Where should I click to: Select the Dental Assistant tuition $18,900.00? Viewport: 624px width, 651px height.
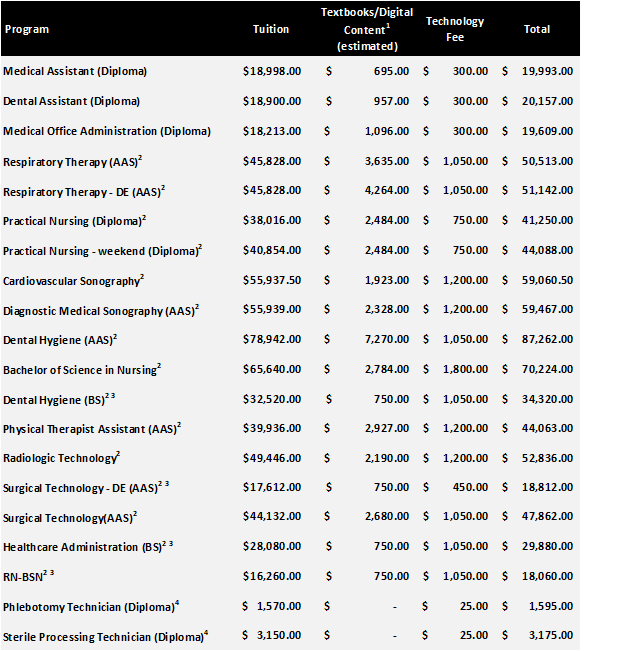click(x=271, y=102)
